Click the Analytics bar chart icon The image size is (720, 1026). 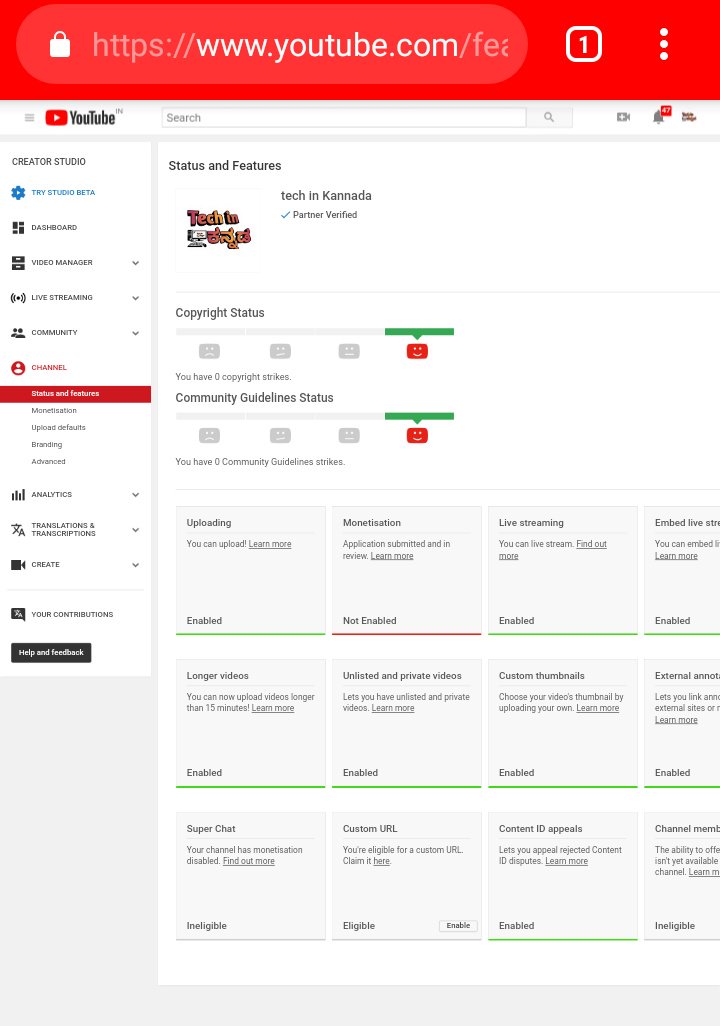[x=18, y=495]
